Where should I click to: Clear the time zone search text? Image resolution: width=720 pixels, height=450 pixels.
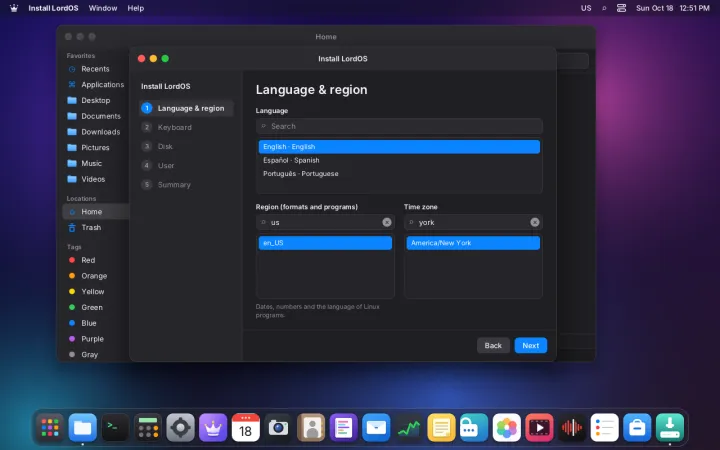click(534, 222)
